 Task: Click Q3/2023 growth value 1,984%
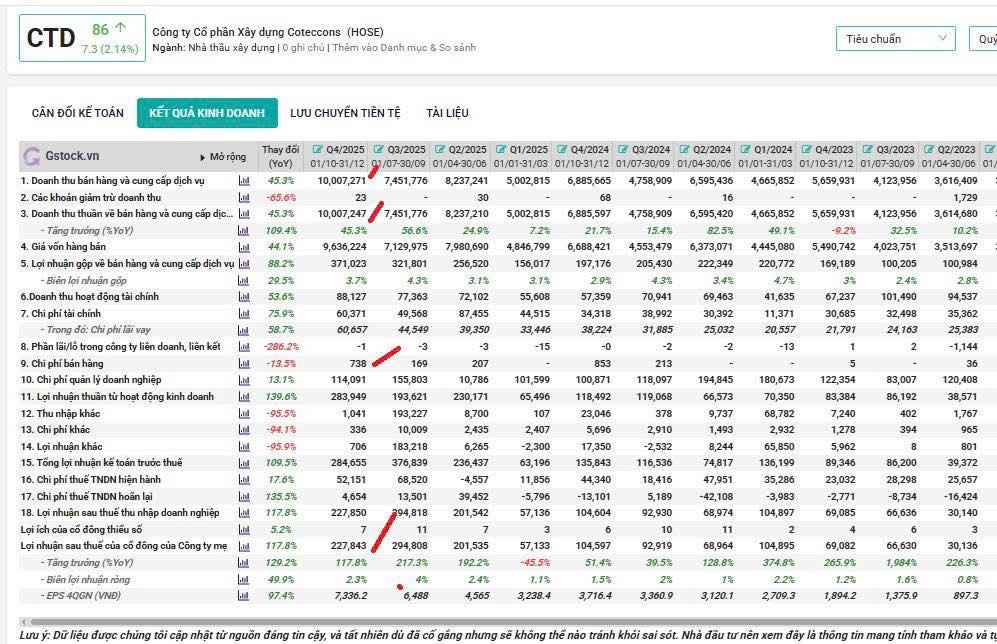coord(902,563)
